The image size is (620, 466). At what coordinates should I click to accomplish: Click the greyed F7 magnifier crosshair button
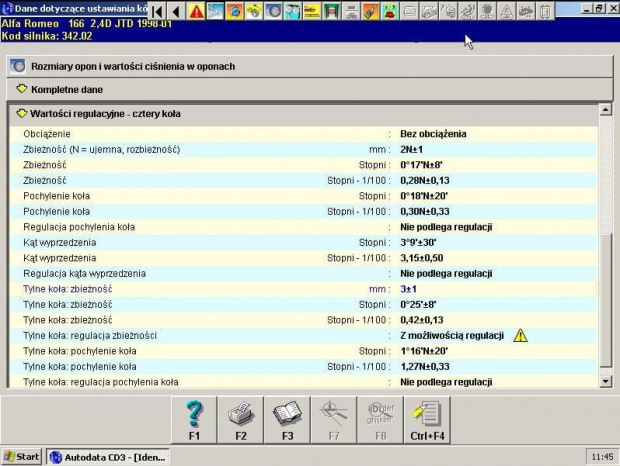pyautogui.click(x=334, y=420)
